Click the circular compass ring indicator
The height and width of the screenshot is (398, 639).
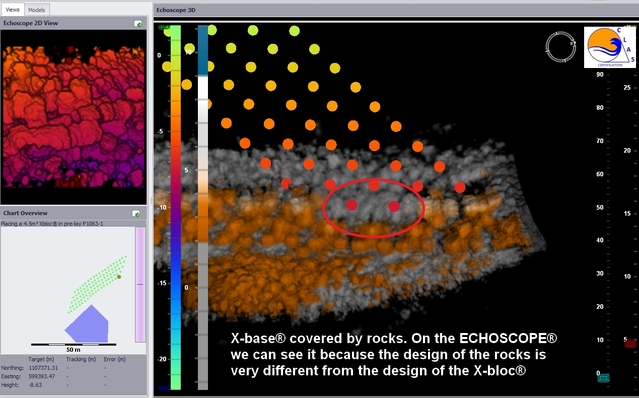[561, 47]
